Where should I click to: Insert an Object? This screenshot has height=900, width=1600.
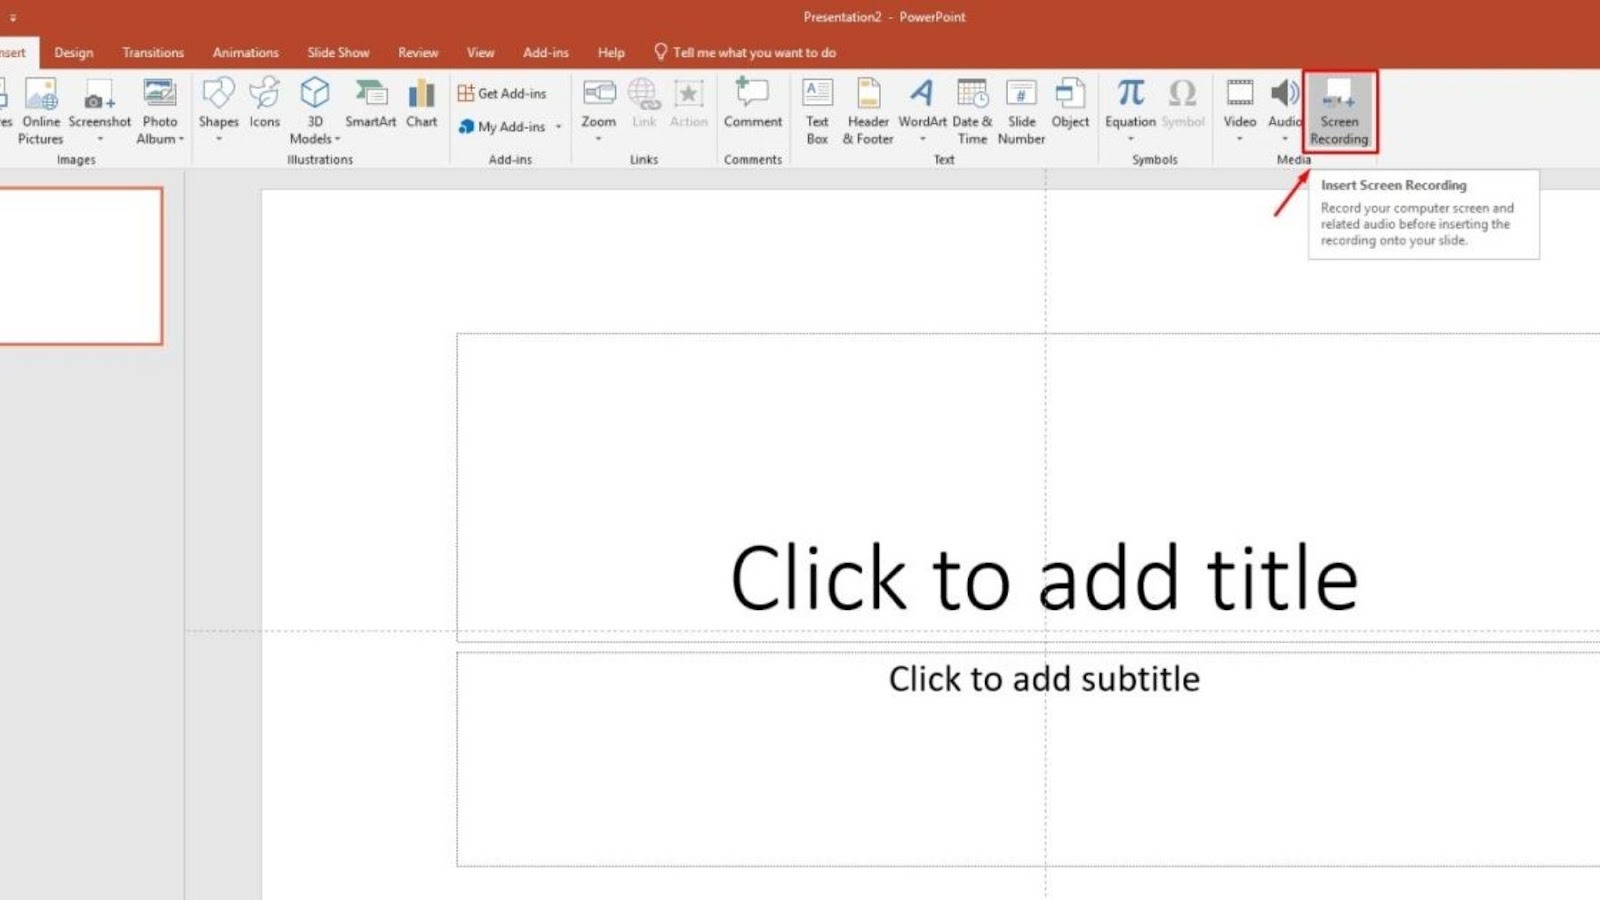click(x=1070, y=104)
